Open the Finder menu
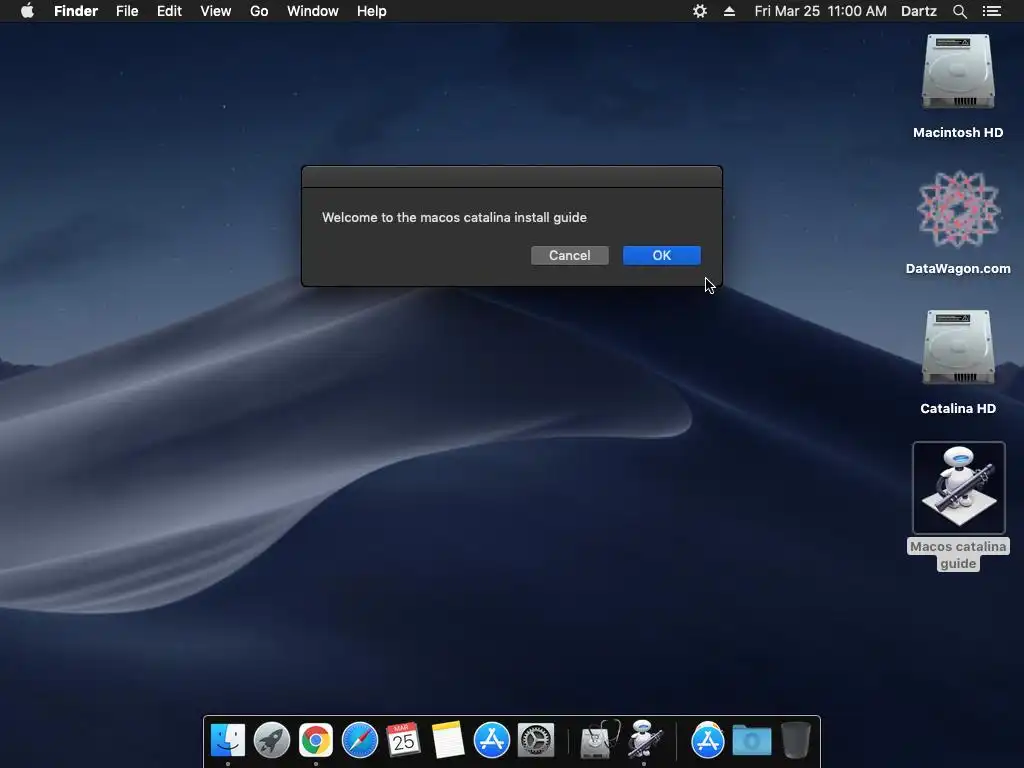 pos(76,11)
